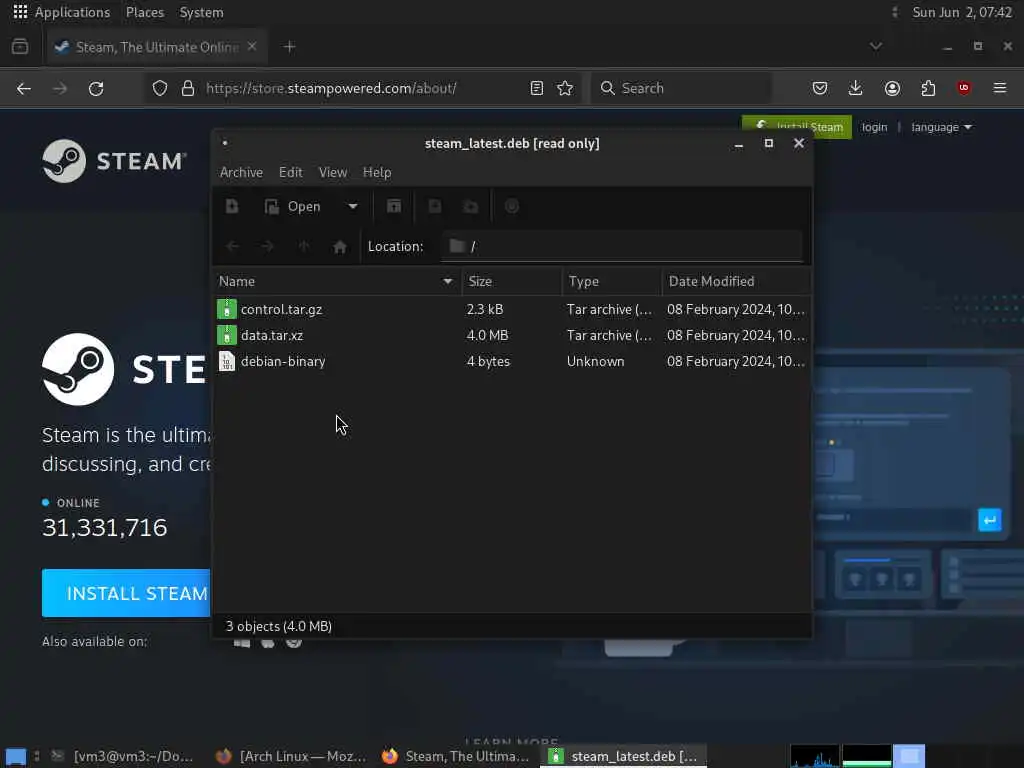
Task: Open the System menu in top panel
Action: click(x=201, y=12)
